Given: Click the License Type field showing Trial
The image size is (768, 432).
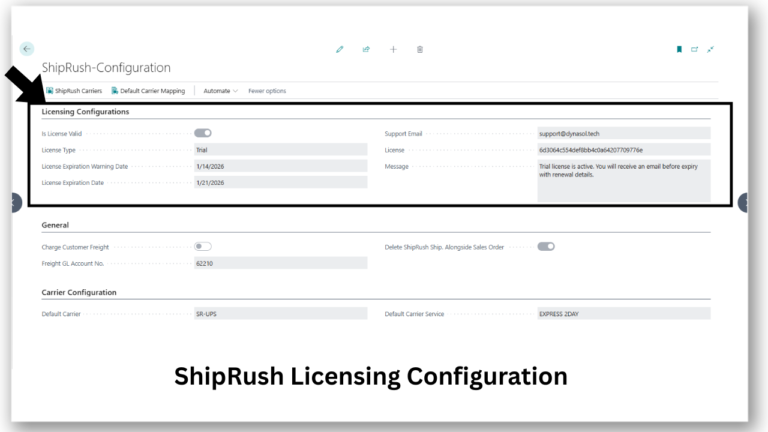Looking at the screenshot, I should [281, 150].
